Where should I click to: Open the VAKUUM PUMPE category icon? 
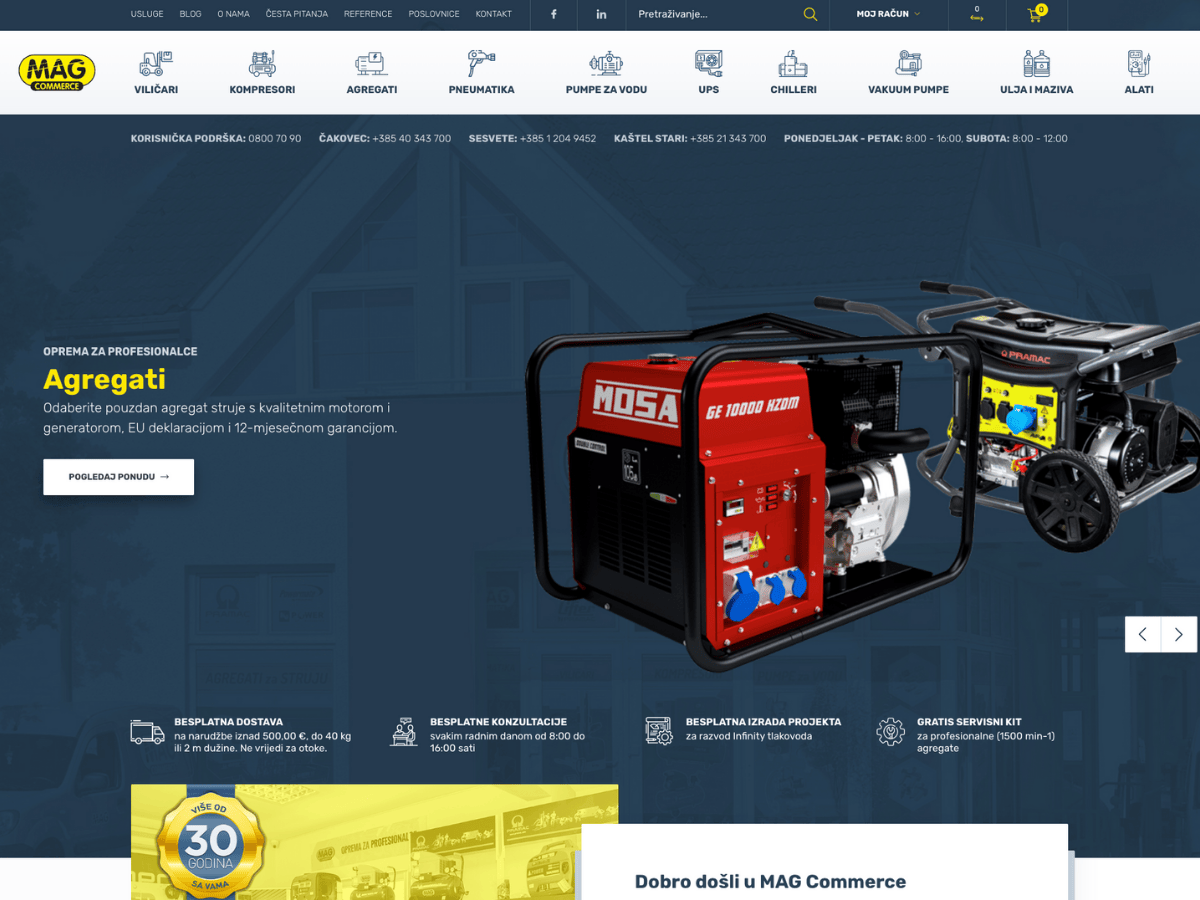[908, 63]
